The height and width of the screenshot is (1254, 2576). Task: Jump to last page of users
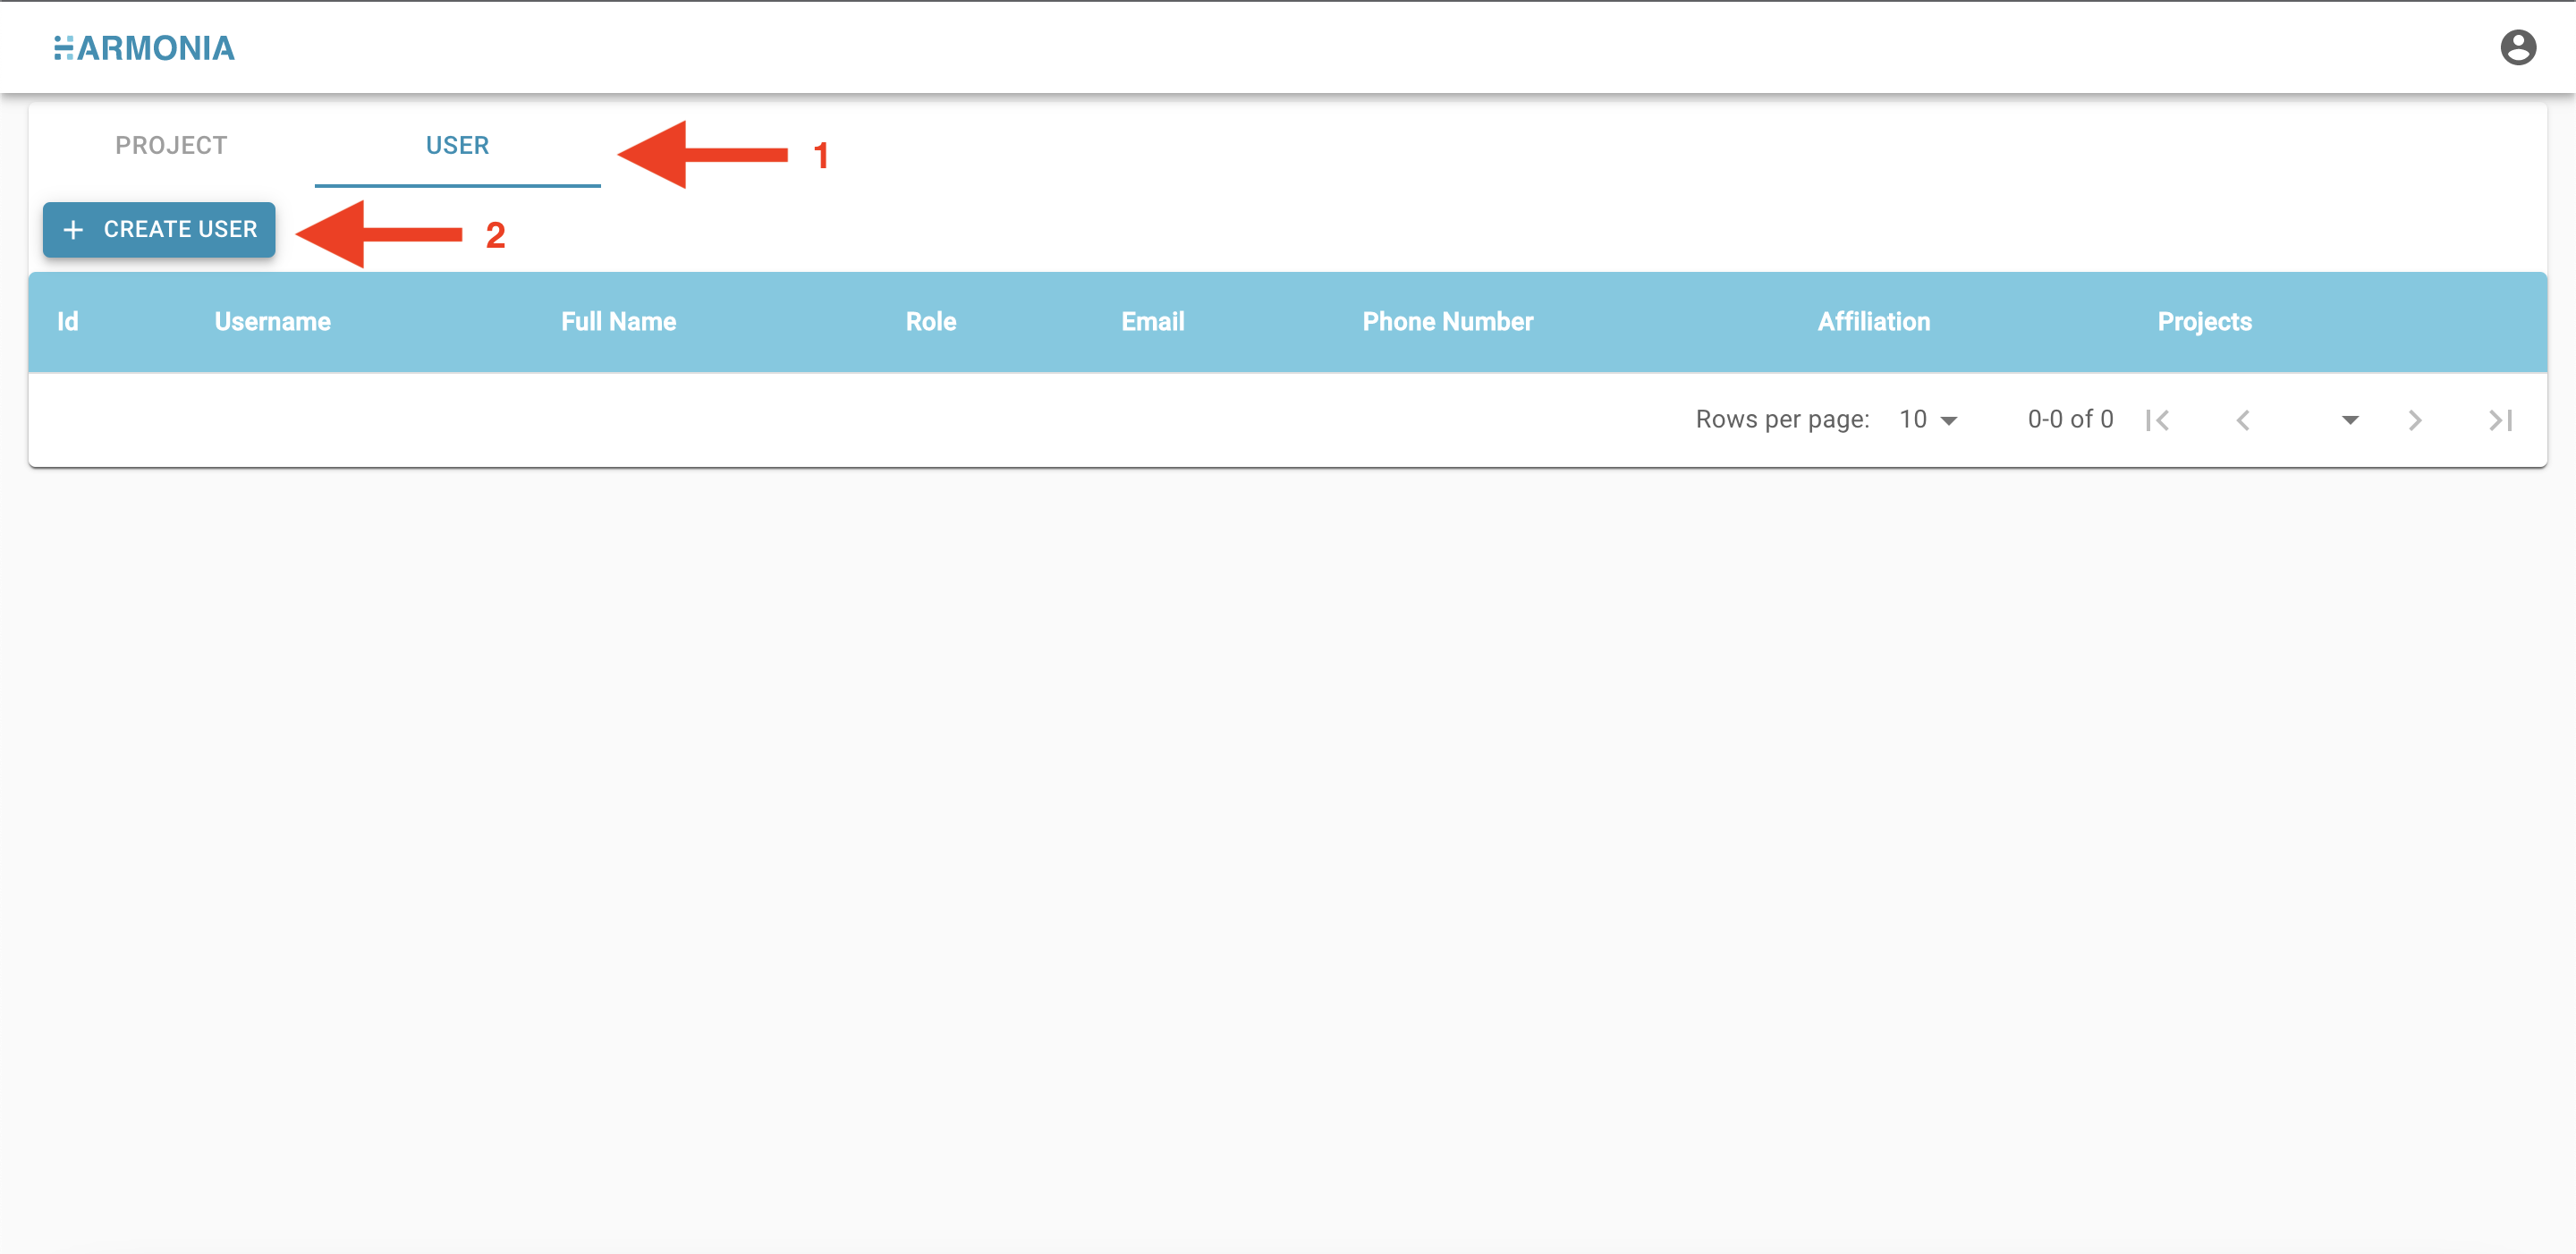coord(2500,420)
